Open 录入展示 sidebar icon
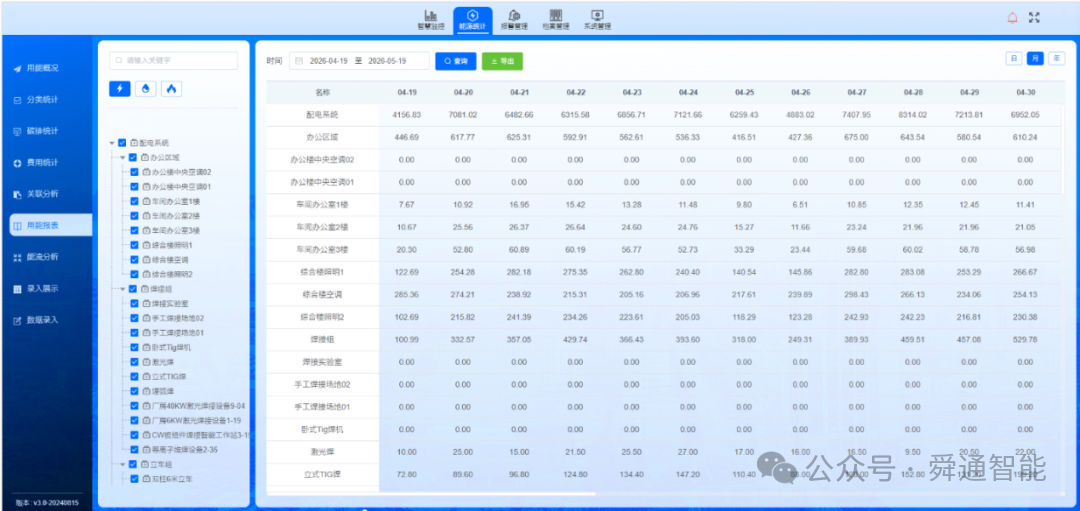This screenshot has height=511, width=1080. [x=17, y=289]
